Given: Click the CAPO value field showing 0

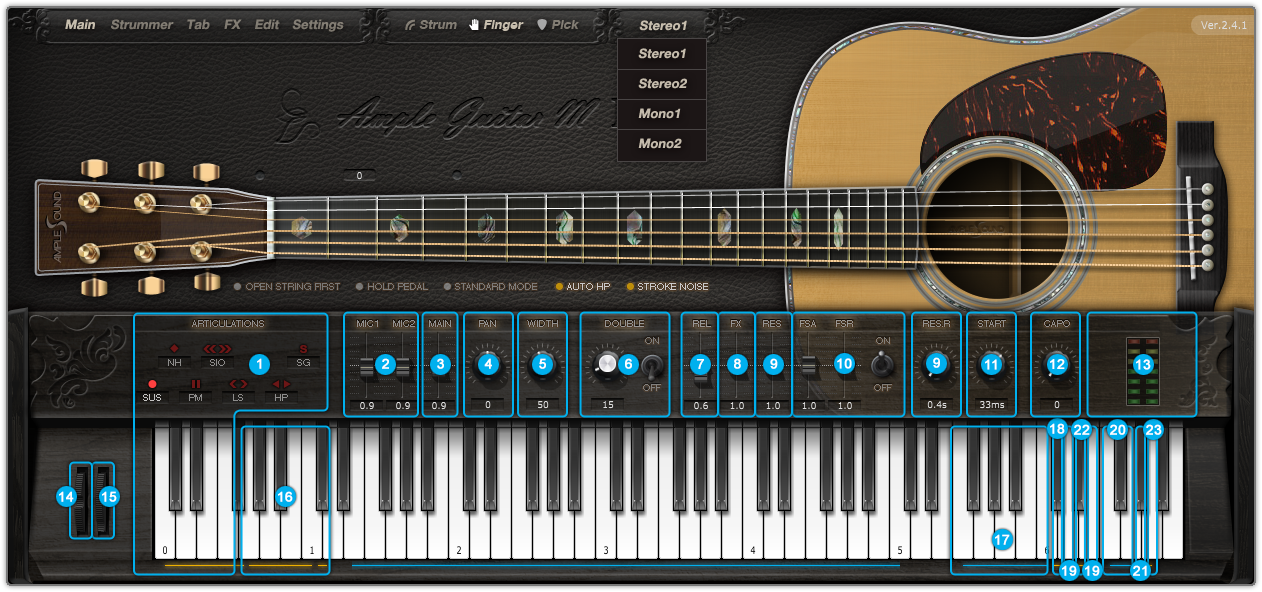Looking at the screenshot, I should [1057, 405].
